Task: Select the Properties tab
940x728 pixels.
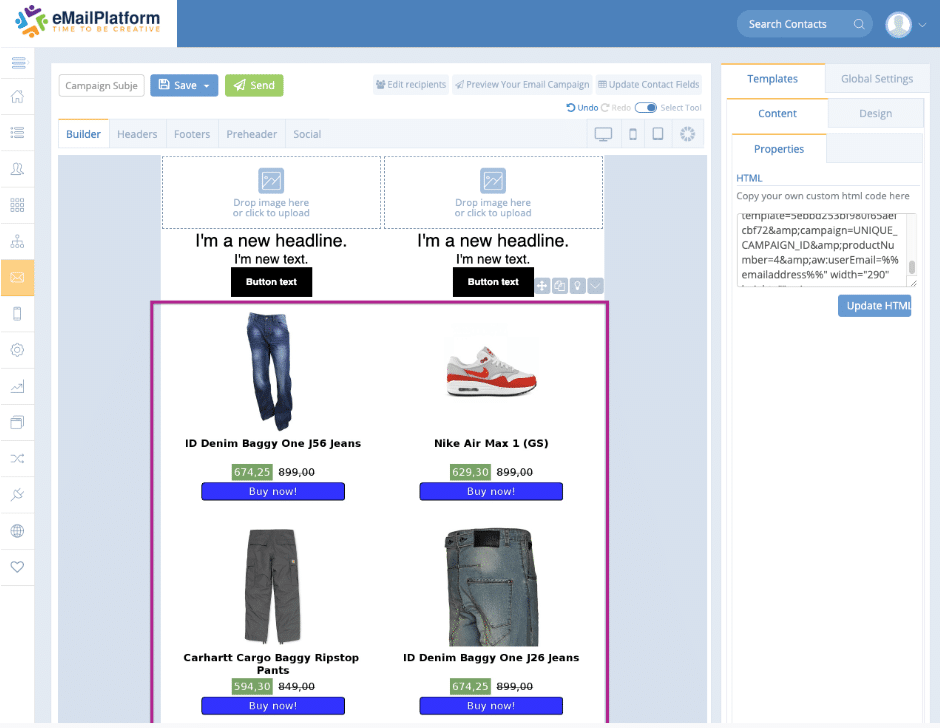Action: coord(779,149)
